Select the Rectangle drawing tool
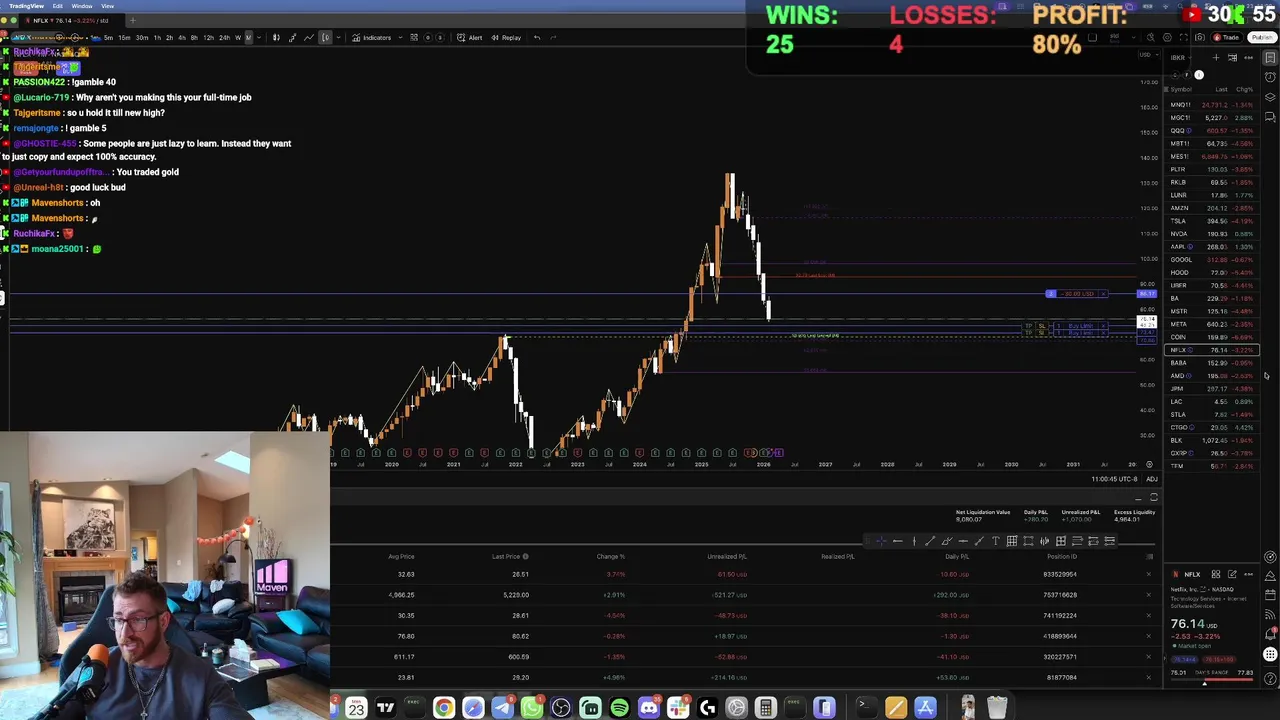The image size is (1280, 720). pyautogui.click(x=1028, y=541)
